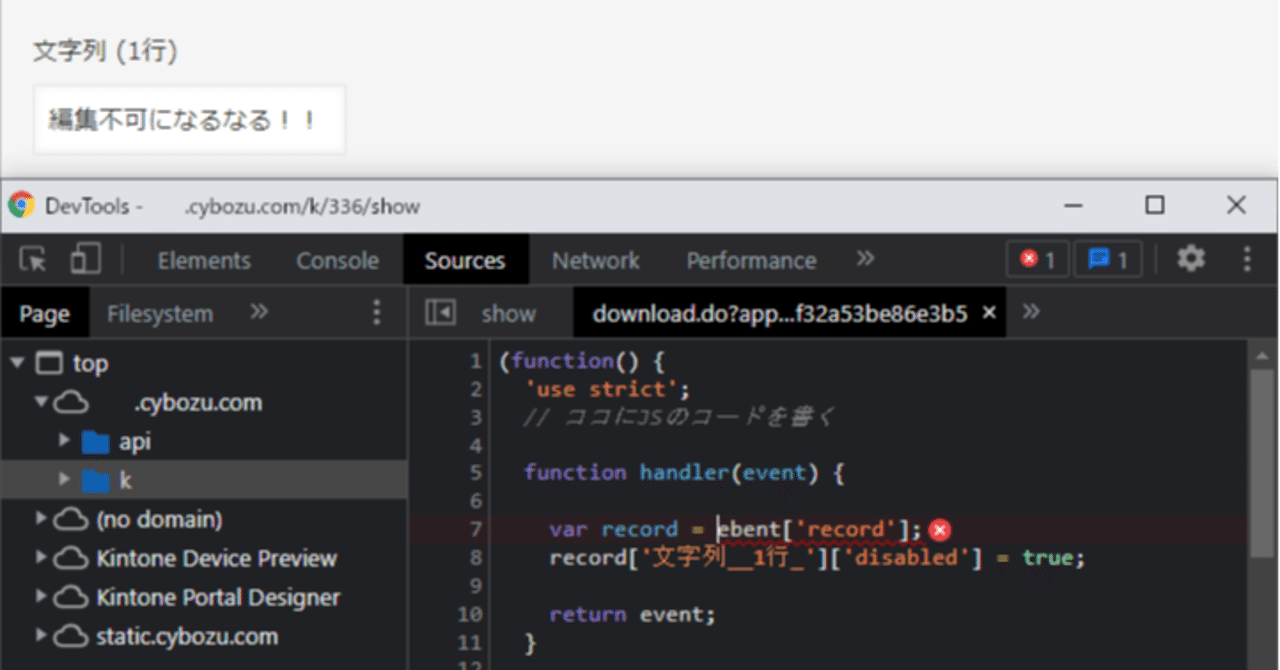The width and height of the screenshot is (1280, 670).
Task: Open the Performance panel tab
Action: pos(751,260)
